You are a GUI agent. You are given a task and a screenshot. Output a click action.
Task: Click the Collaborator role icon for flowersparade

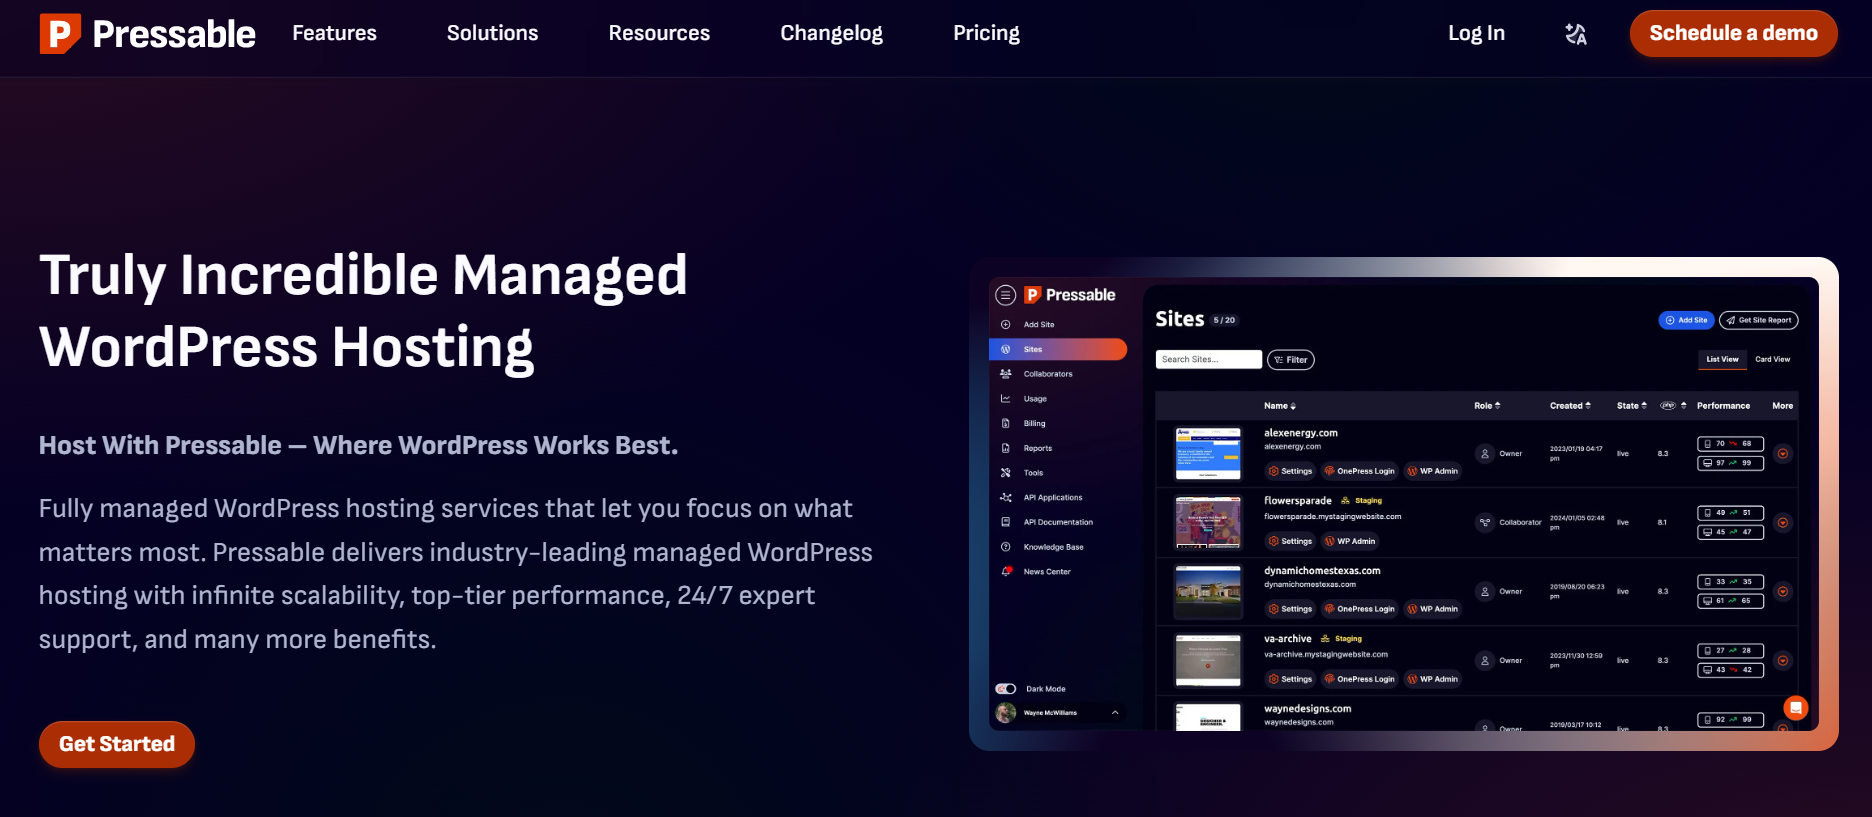[1485, 522]
